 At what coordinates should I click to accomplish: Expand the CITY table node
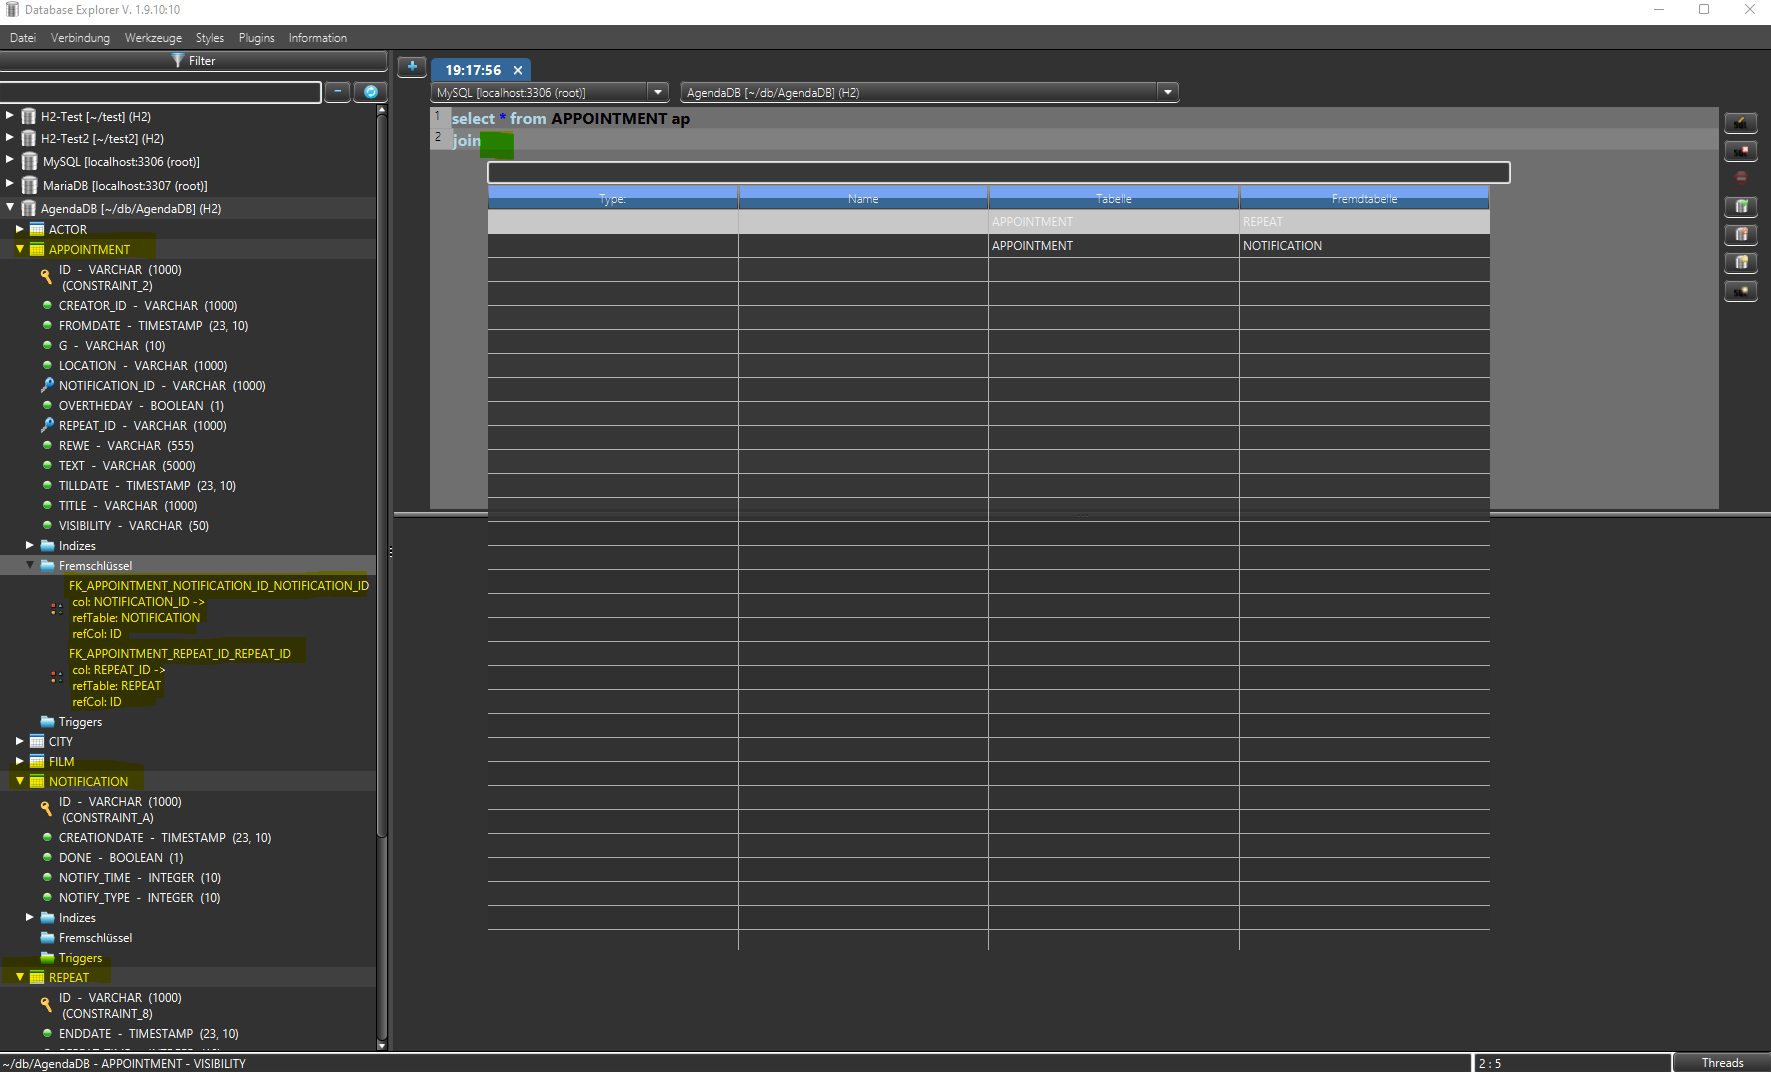(20, 741)
